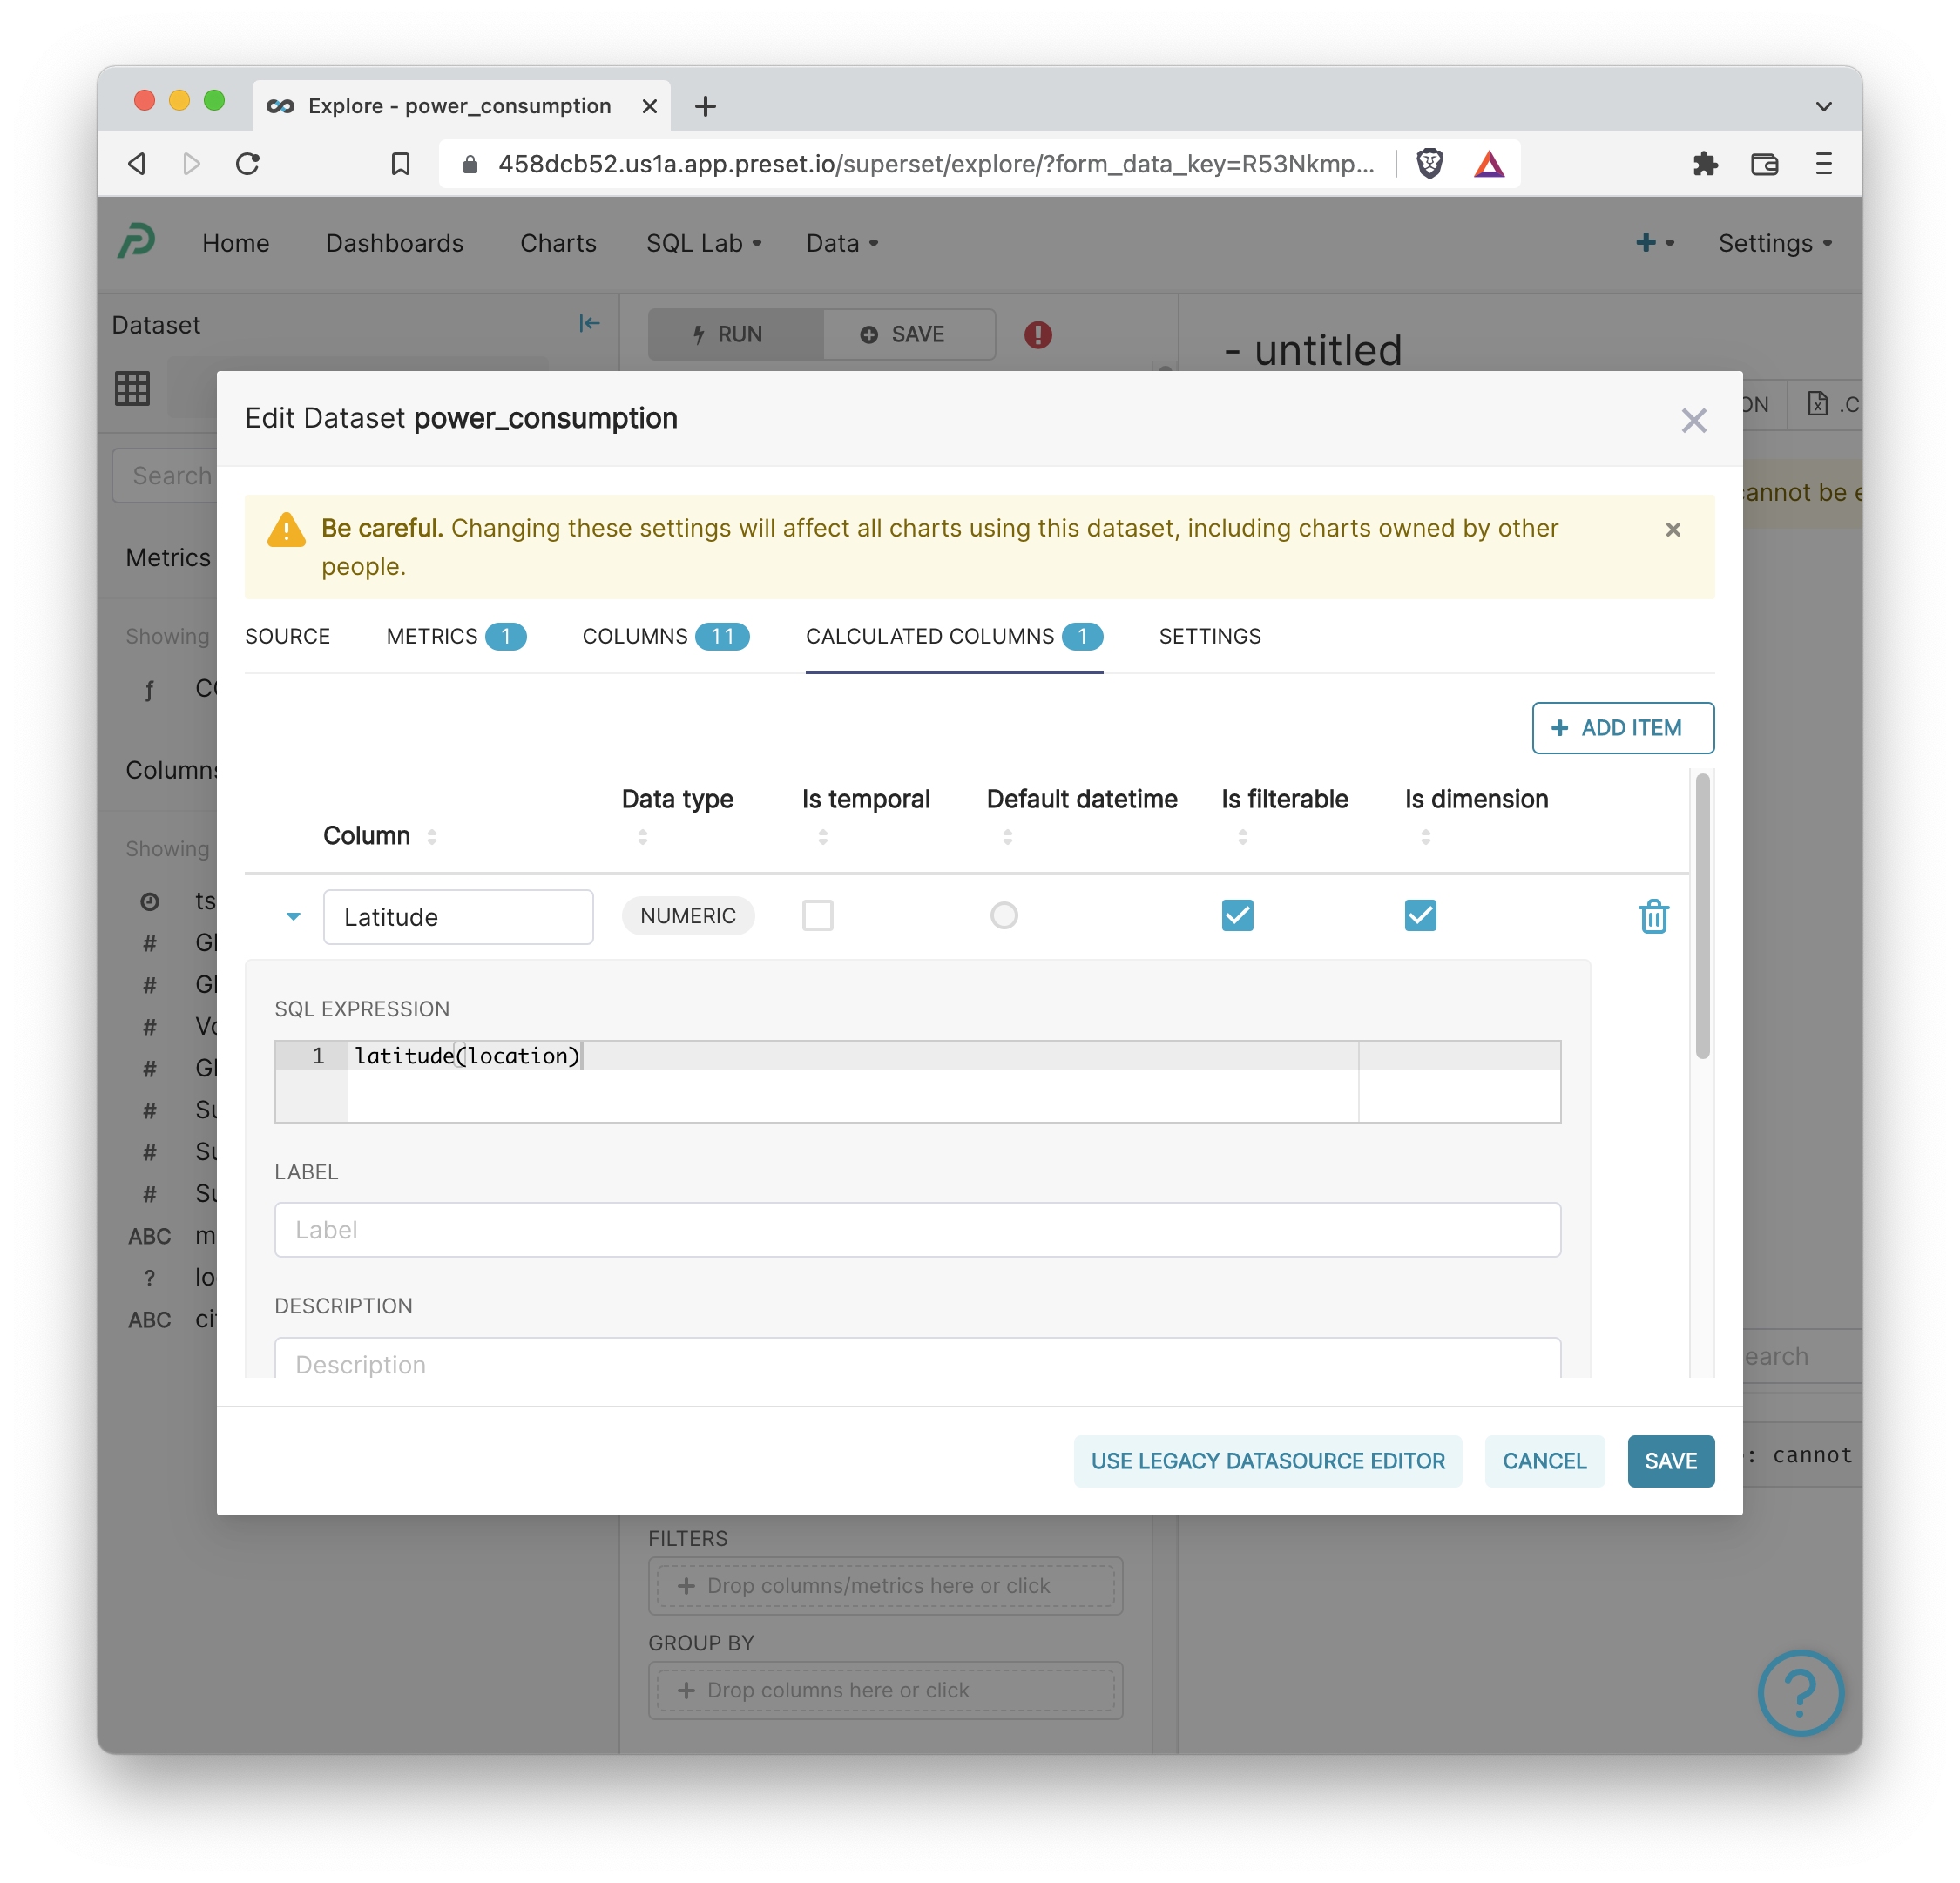Open browser extensions puzzle icon
Viewport: 1960px width, 1883px height.
(x=1704, y=164)
